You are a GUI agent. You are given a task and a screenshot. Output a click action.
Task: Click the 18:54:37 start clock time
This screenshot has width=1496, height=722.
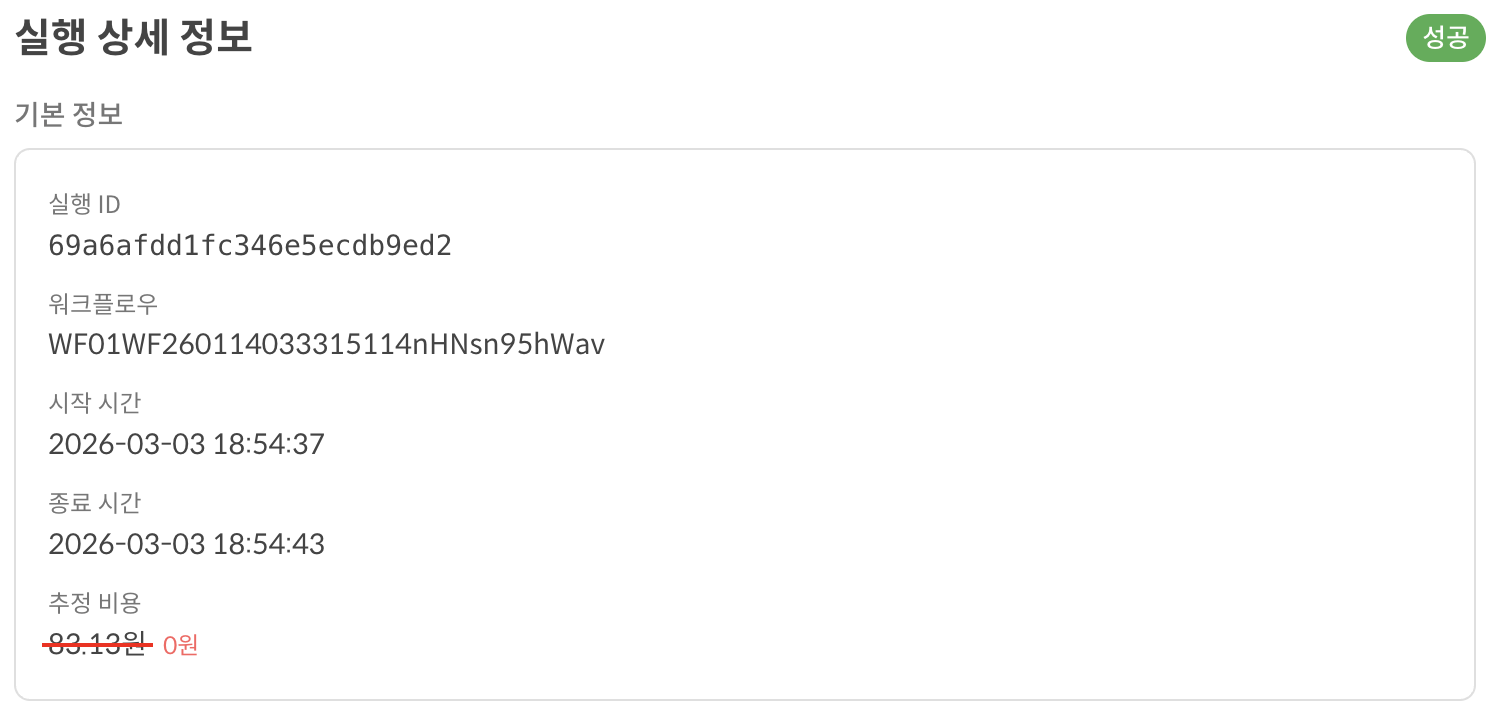click(x=269, y=444)
